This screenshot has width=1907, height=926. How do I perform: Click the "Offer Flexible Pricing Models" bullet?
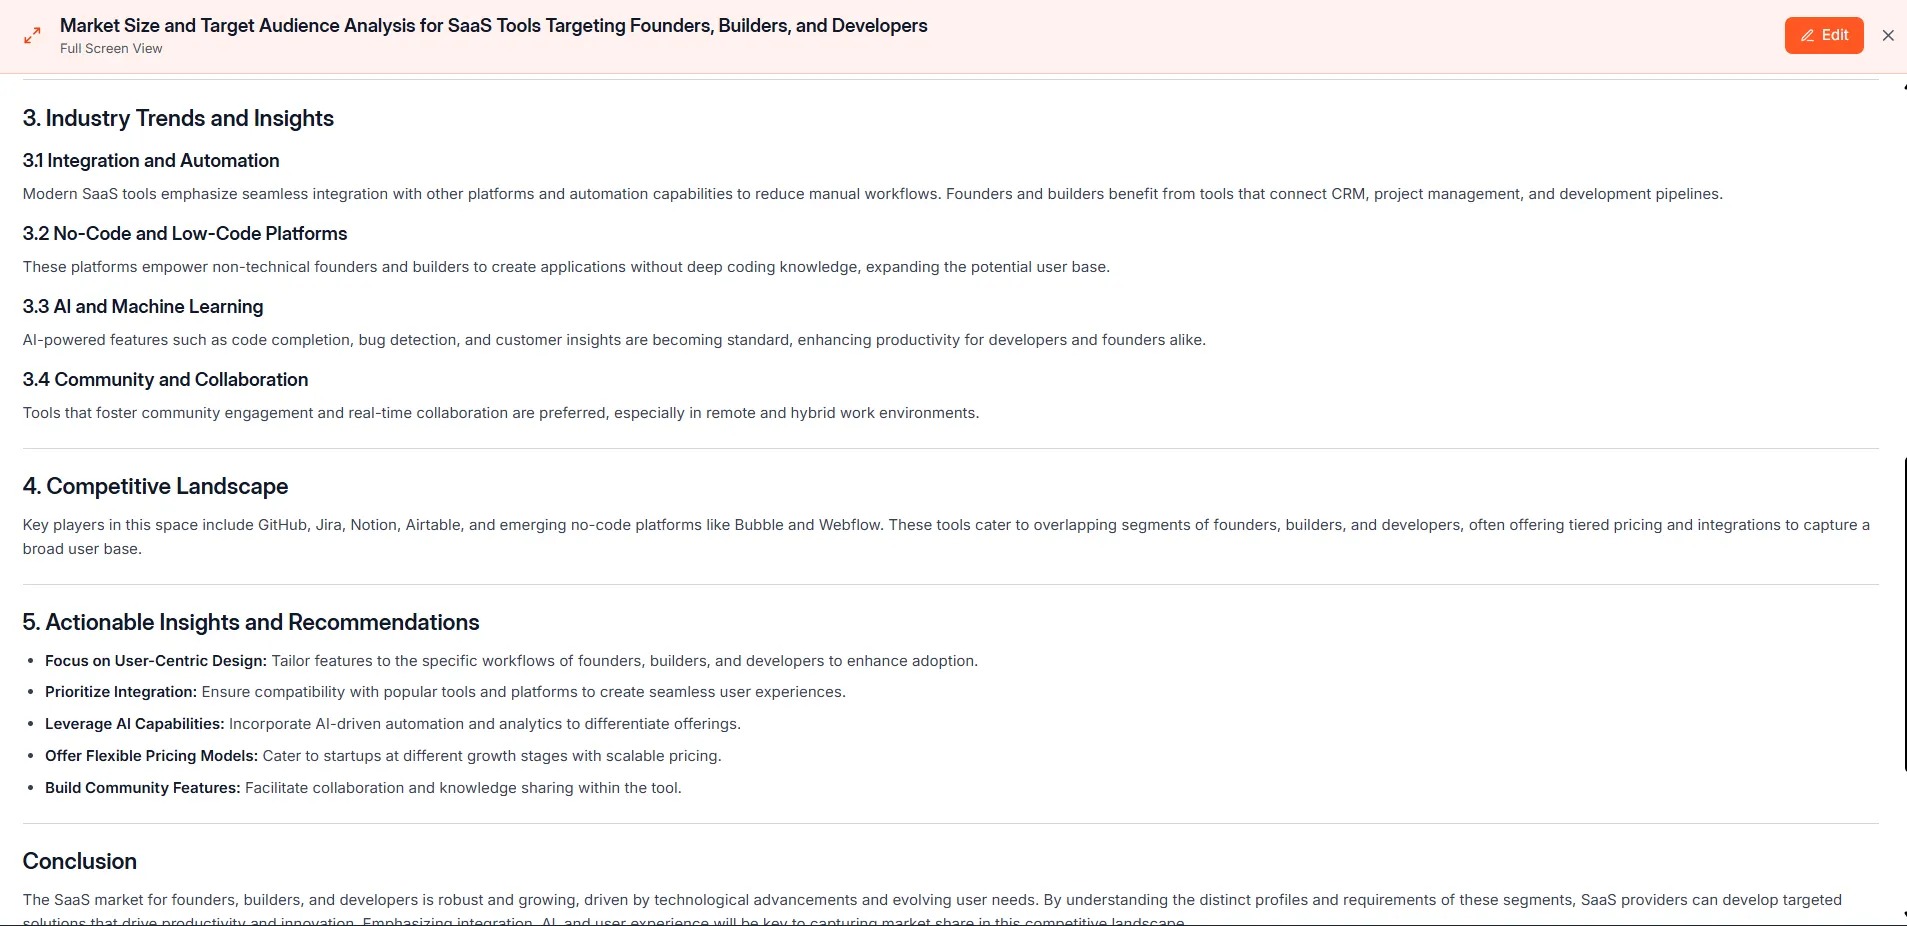point(151,756)
